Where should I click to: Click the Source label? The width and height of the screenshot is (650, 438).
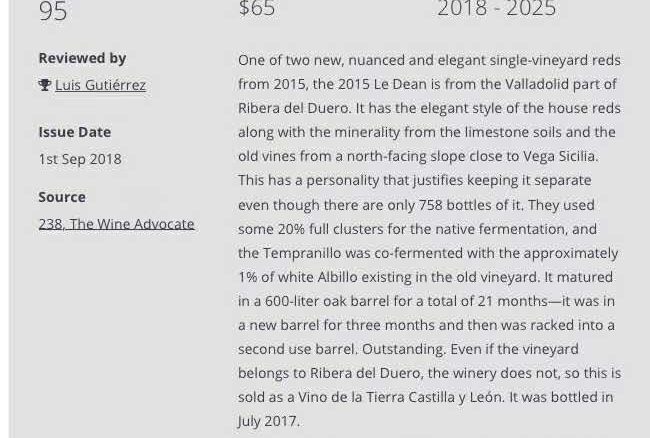click(62, 197)
